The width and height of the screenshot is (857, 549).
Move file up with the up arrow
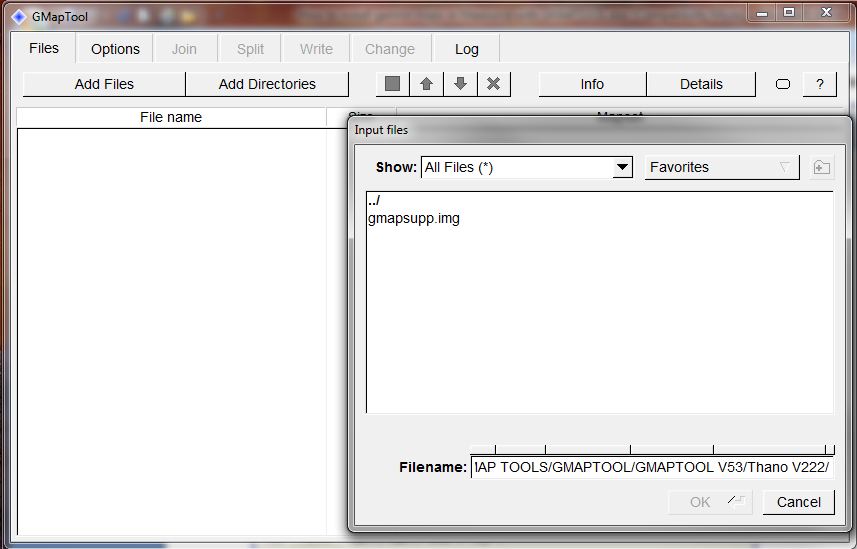coord(427,84)
